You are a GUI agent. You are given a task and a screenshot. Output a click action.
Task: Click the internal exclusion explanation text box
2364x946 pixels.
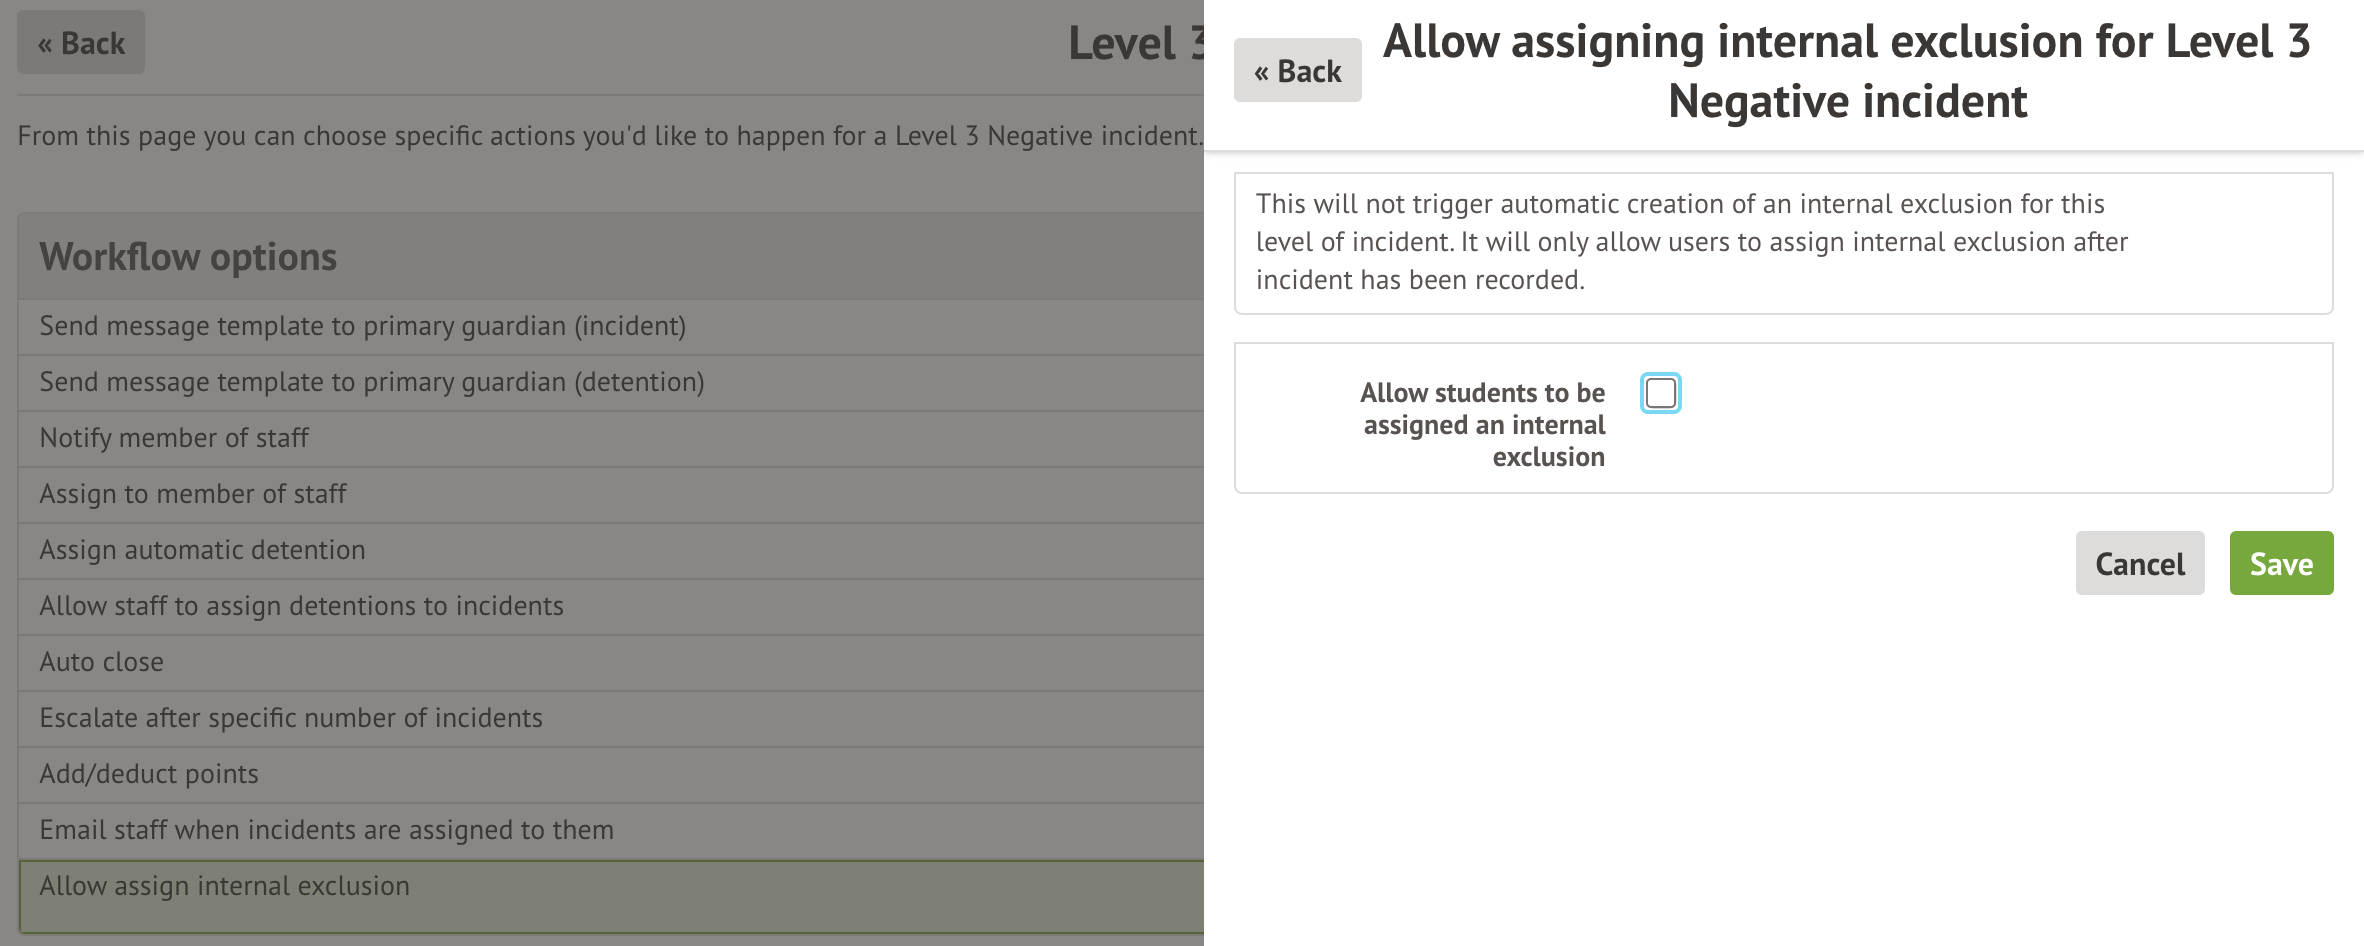[x=1783, y=243]
